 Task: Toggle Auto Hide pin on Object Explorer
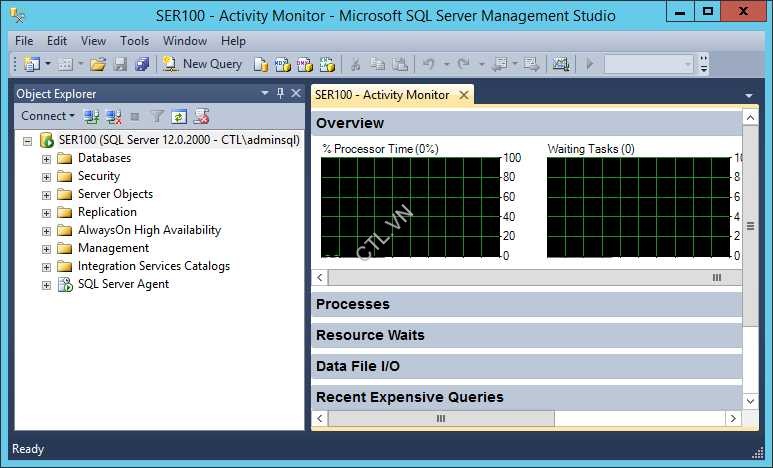tap(280, 93)
